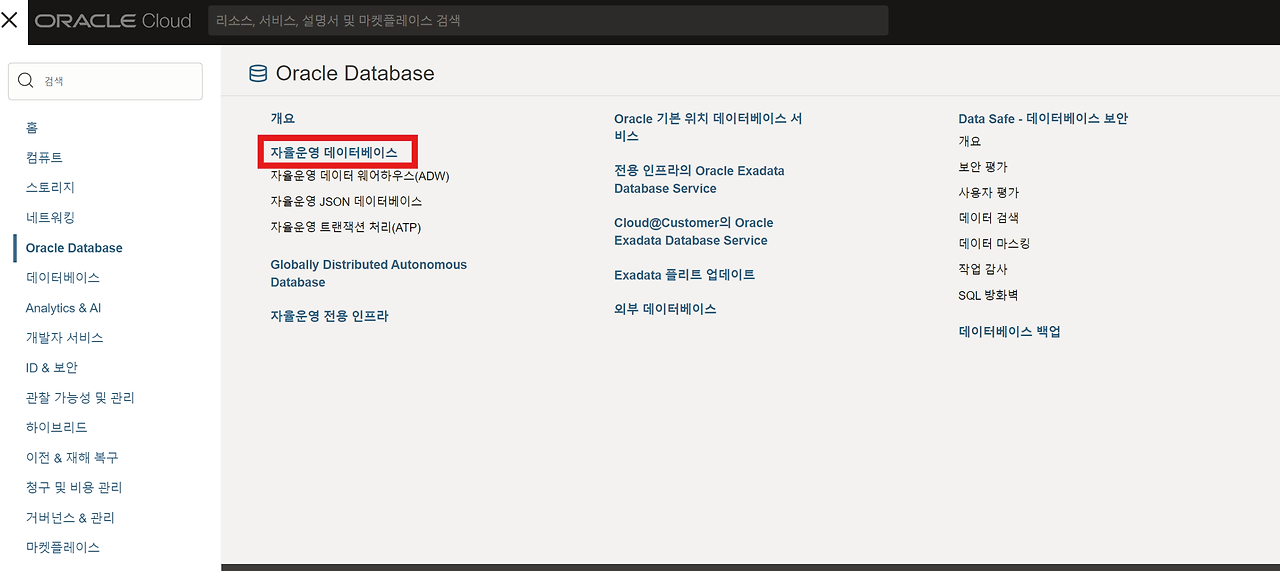Open the 데이터베이스 sidebar category
Viewport: 1280px width, 571px height.
tap(63, 278)
